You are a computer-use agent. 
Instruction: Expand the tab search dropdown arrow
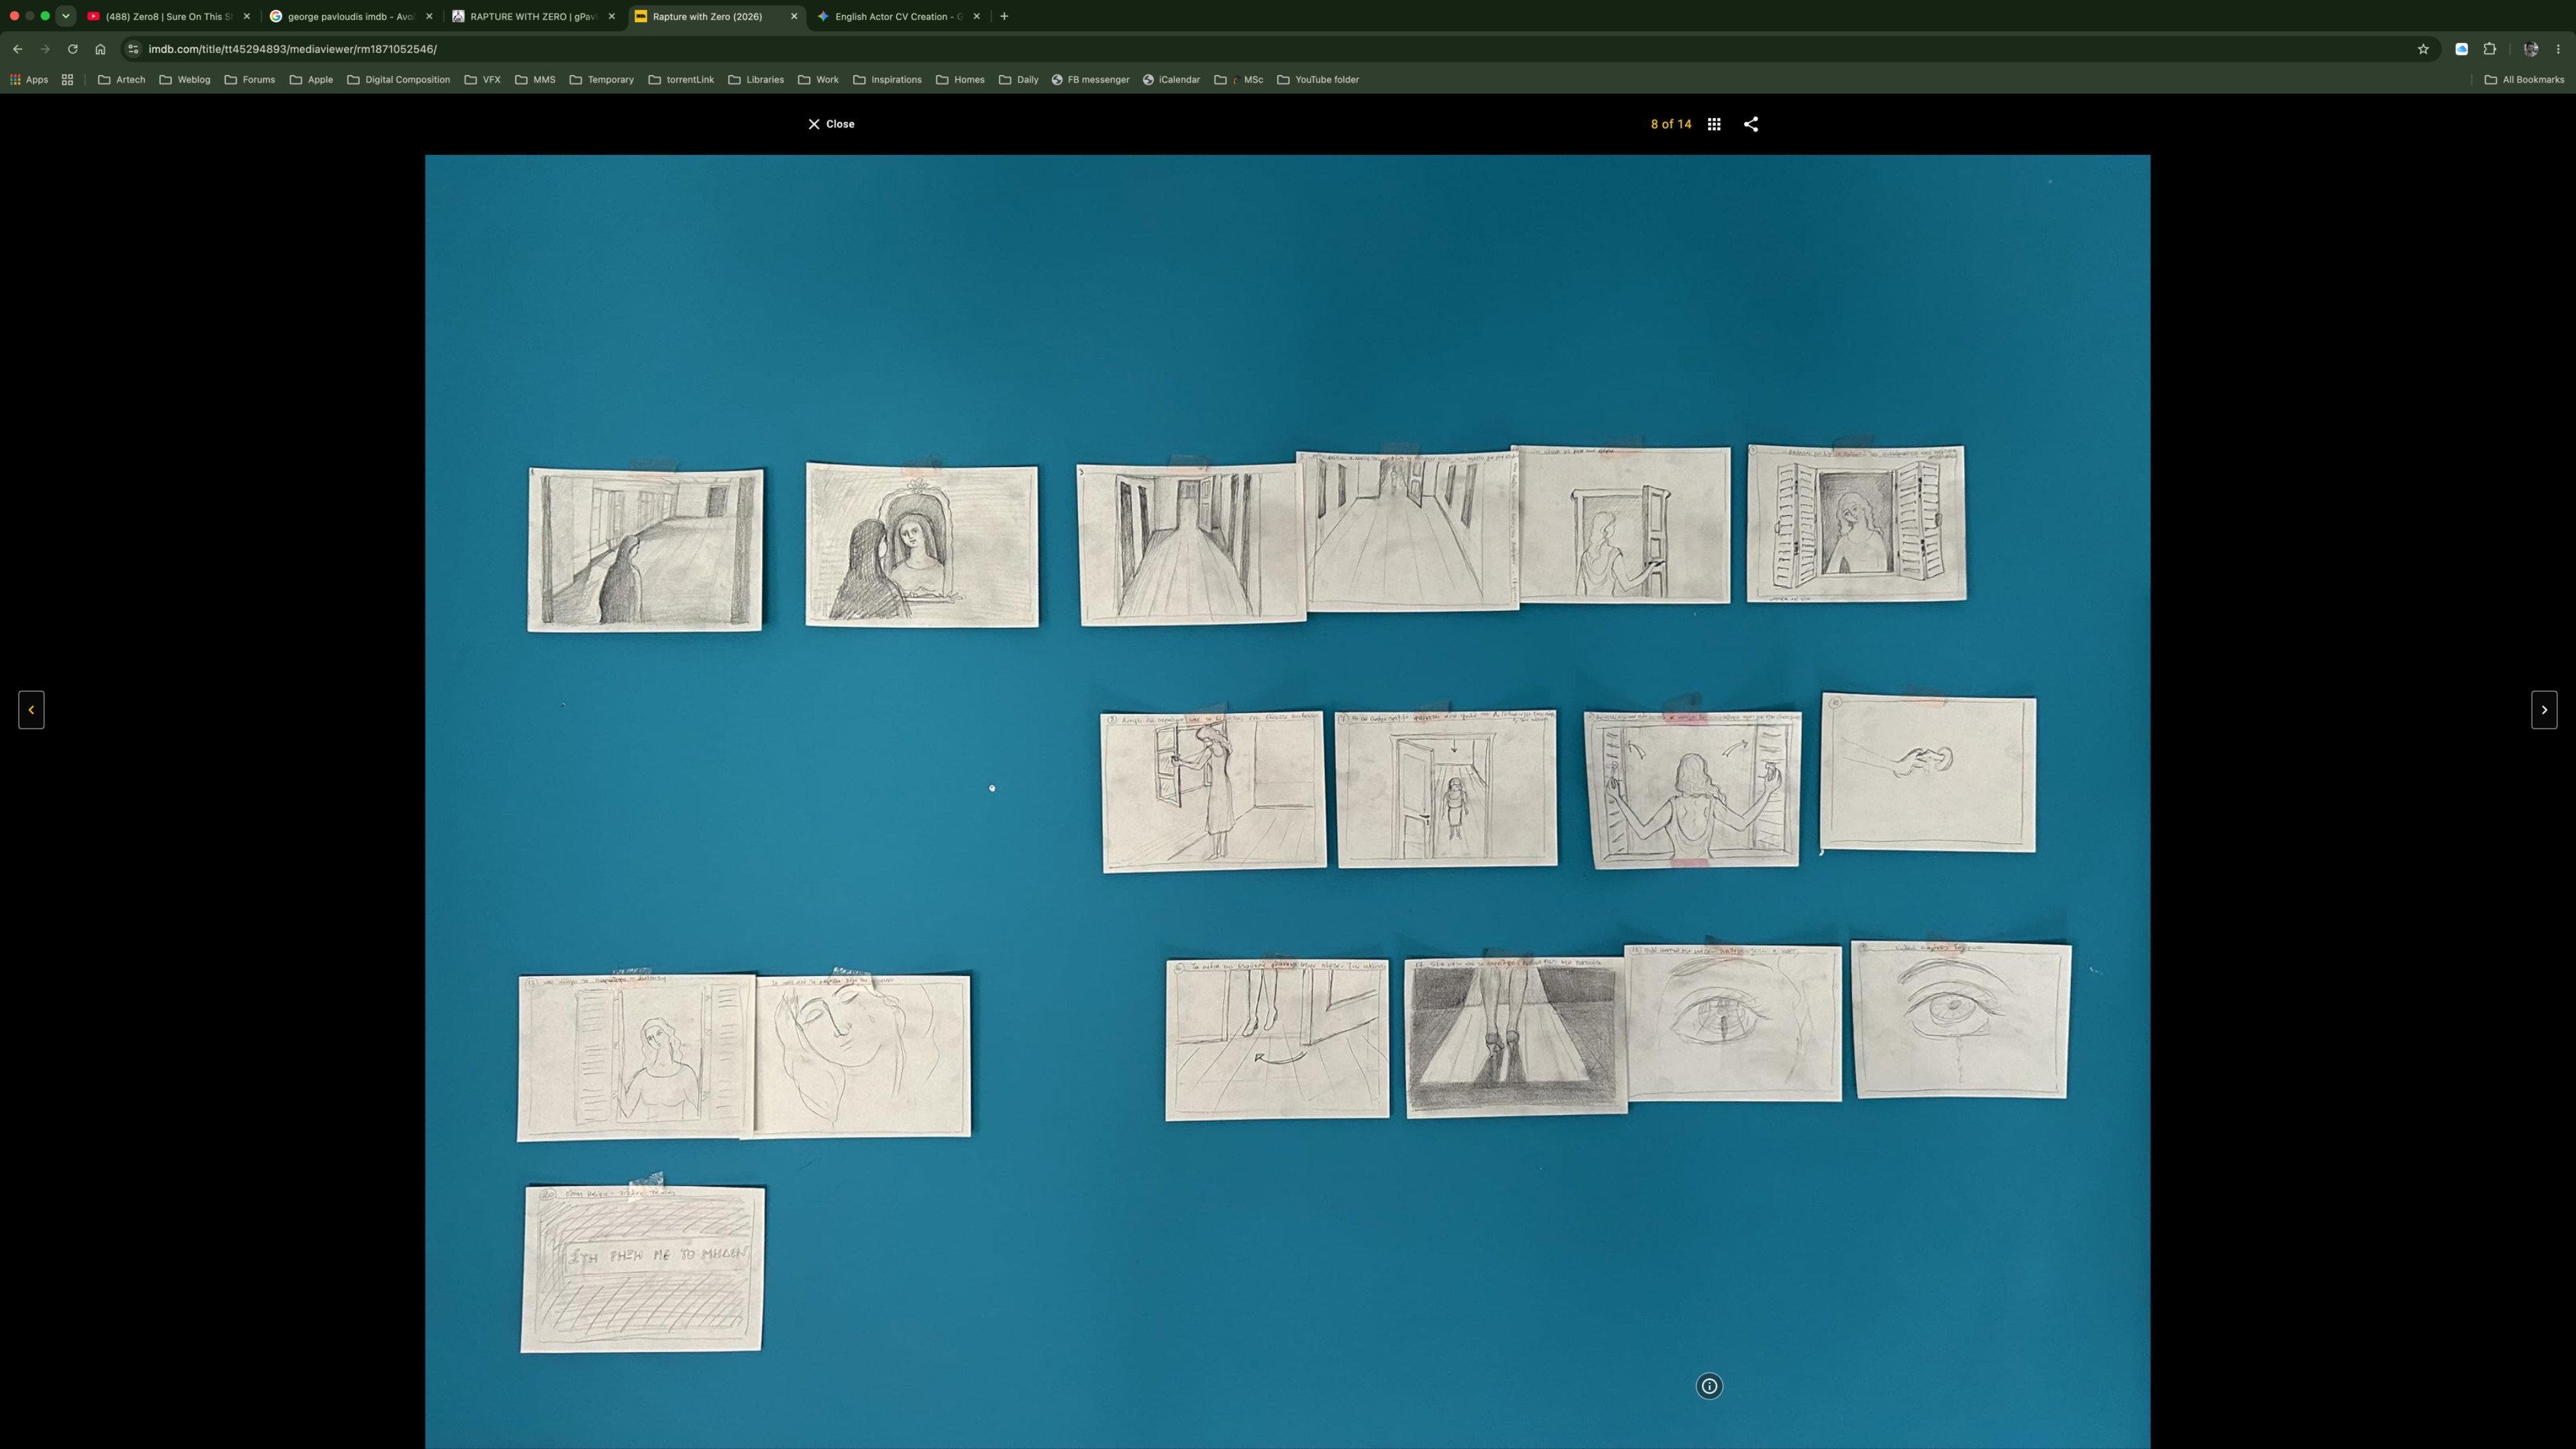[x=66, y=16]
